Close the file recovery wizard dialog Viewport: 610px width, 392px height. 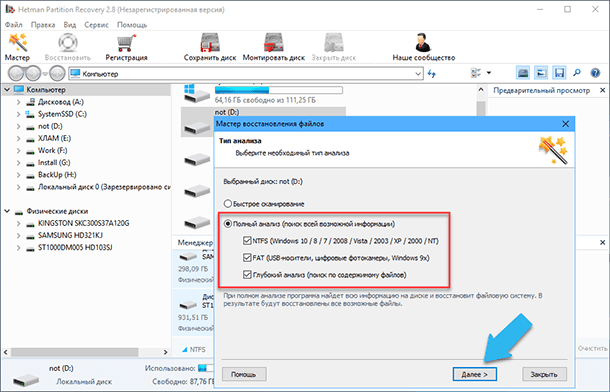(x=565, y=124)
